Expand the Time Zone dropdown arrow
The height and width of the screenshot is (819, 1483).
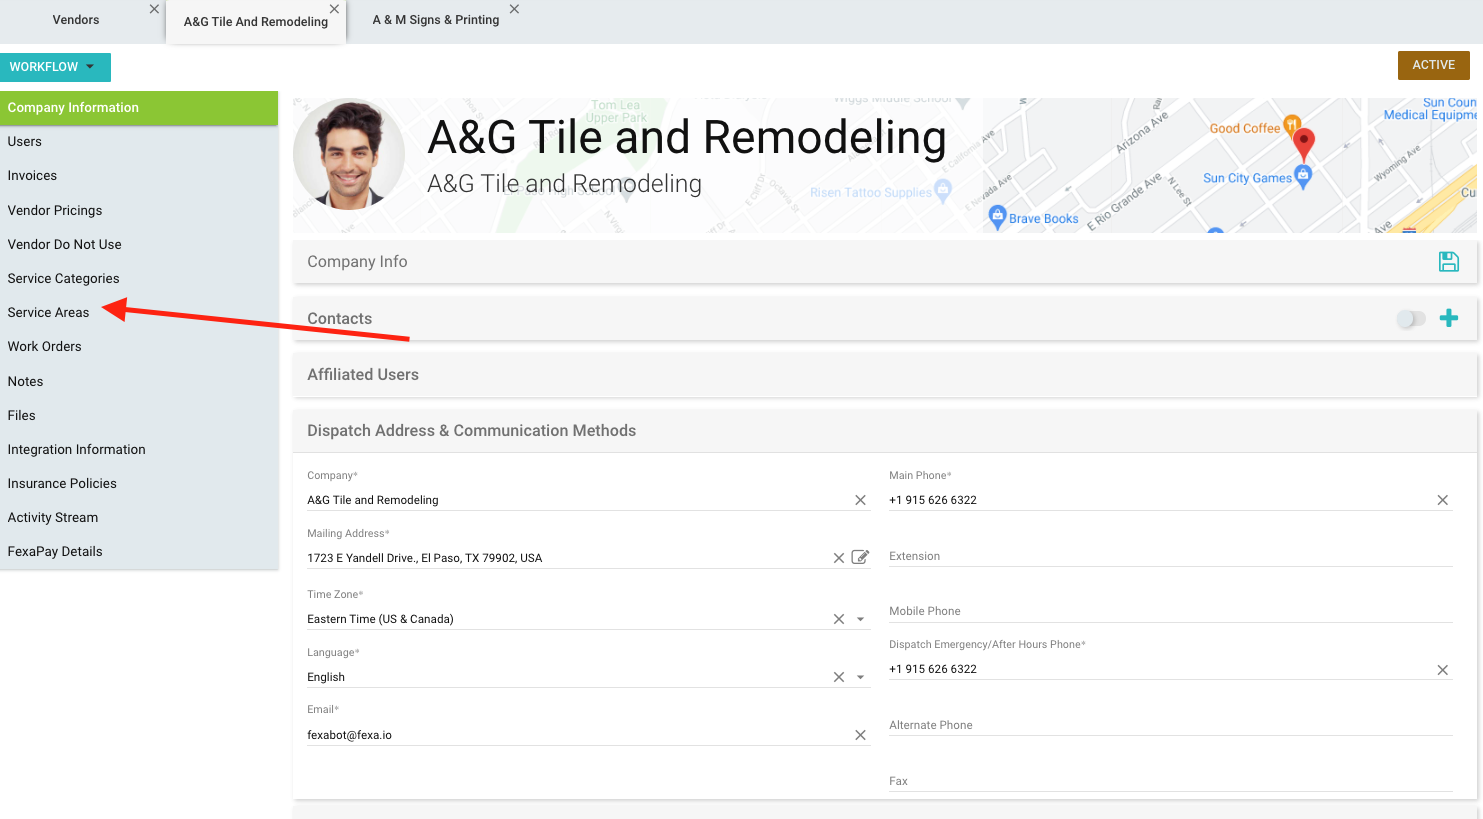(860, 619)
